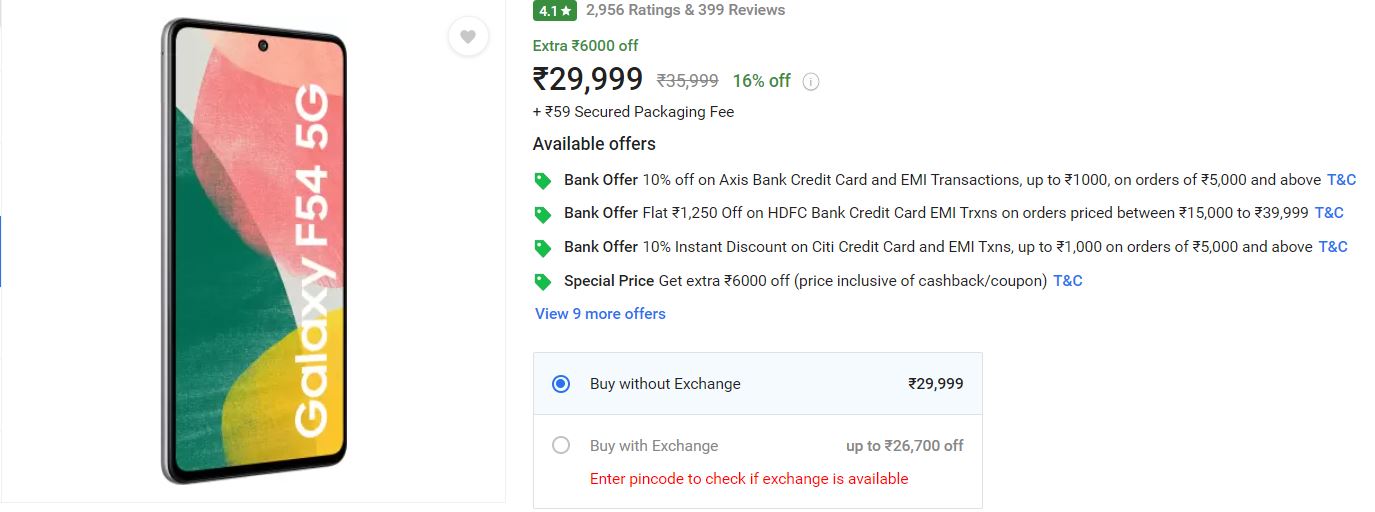Click the Galaxy F54 5G product image

(254, 250)
